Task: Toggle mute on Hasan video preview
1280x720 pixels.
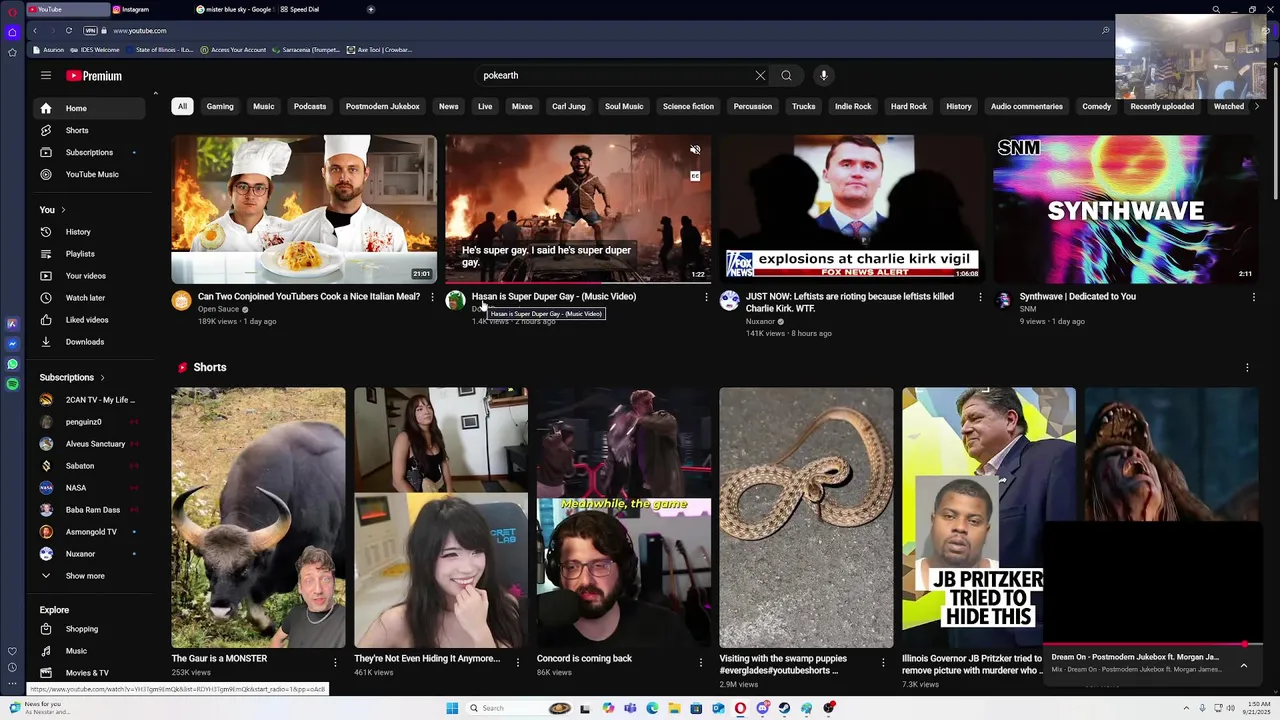Action: point(695,150)
